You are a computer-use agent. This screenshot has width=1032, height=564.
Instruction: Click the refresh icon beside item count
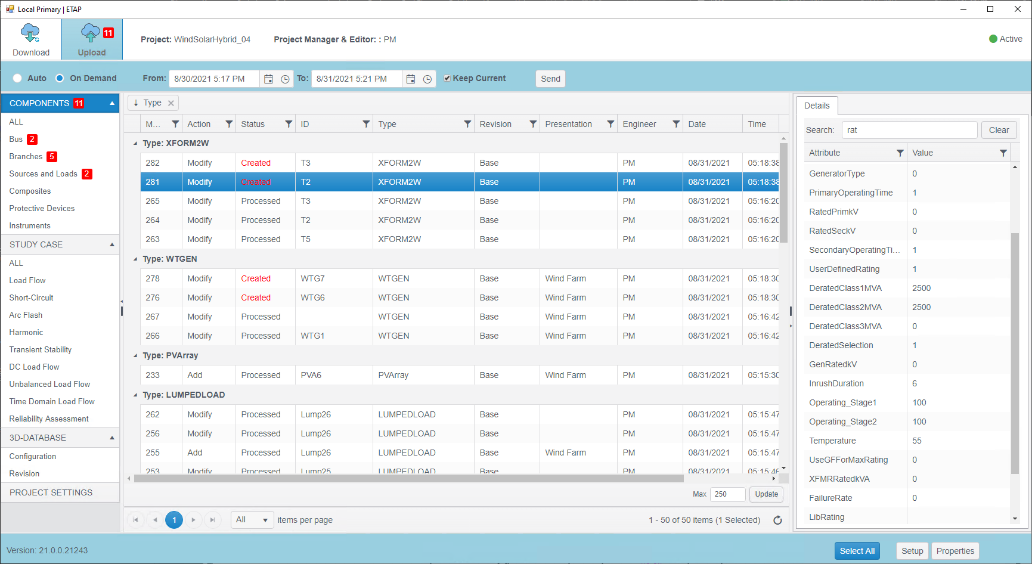[776, 520]
